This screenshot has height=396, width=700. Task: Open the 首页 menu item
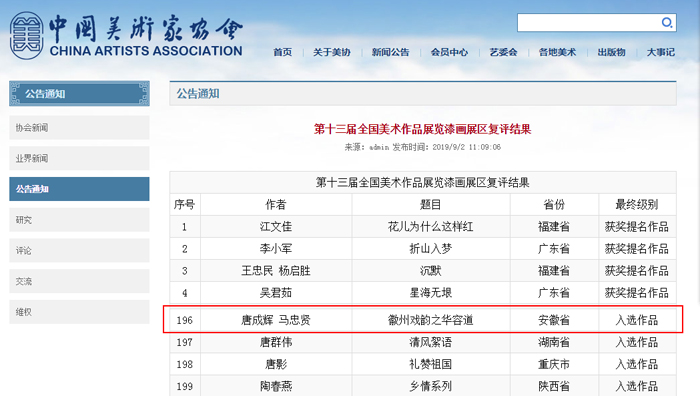(283, 52)
